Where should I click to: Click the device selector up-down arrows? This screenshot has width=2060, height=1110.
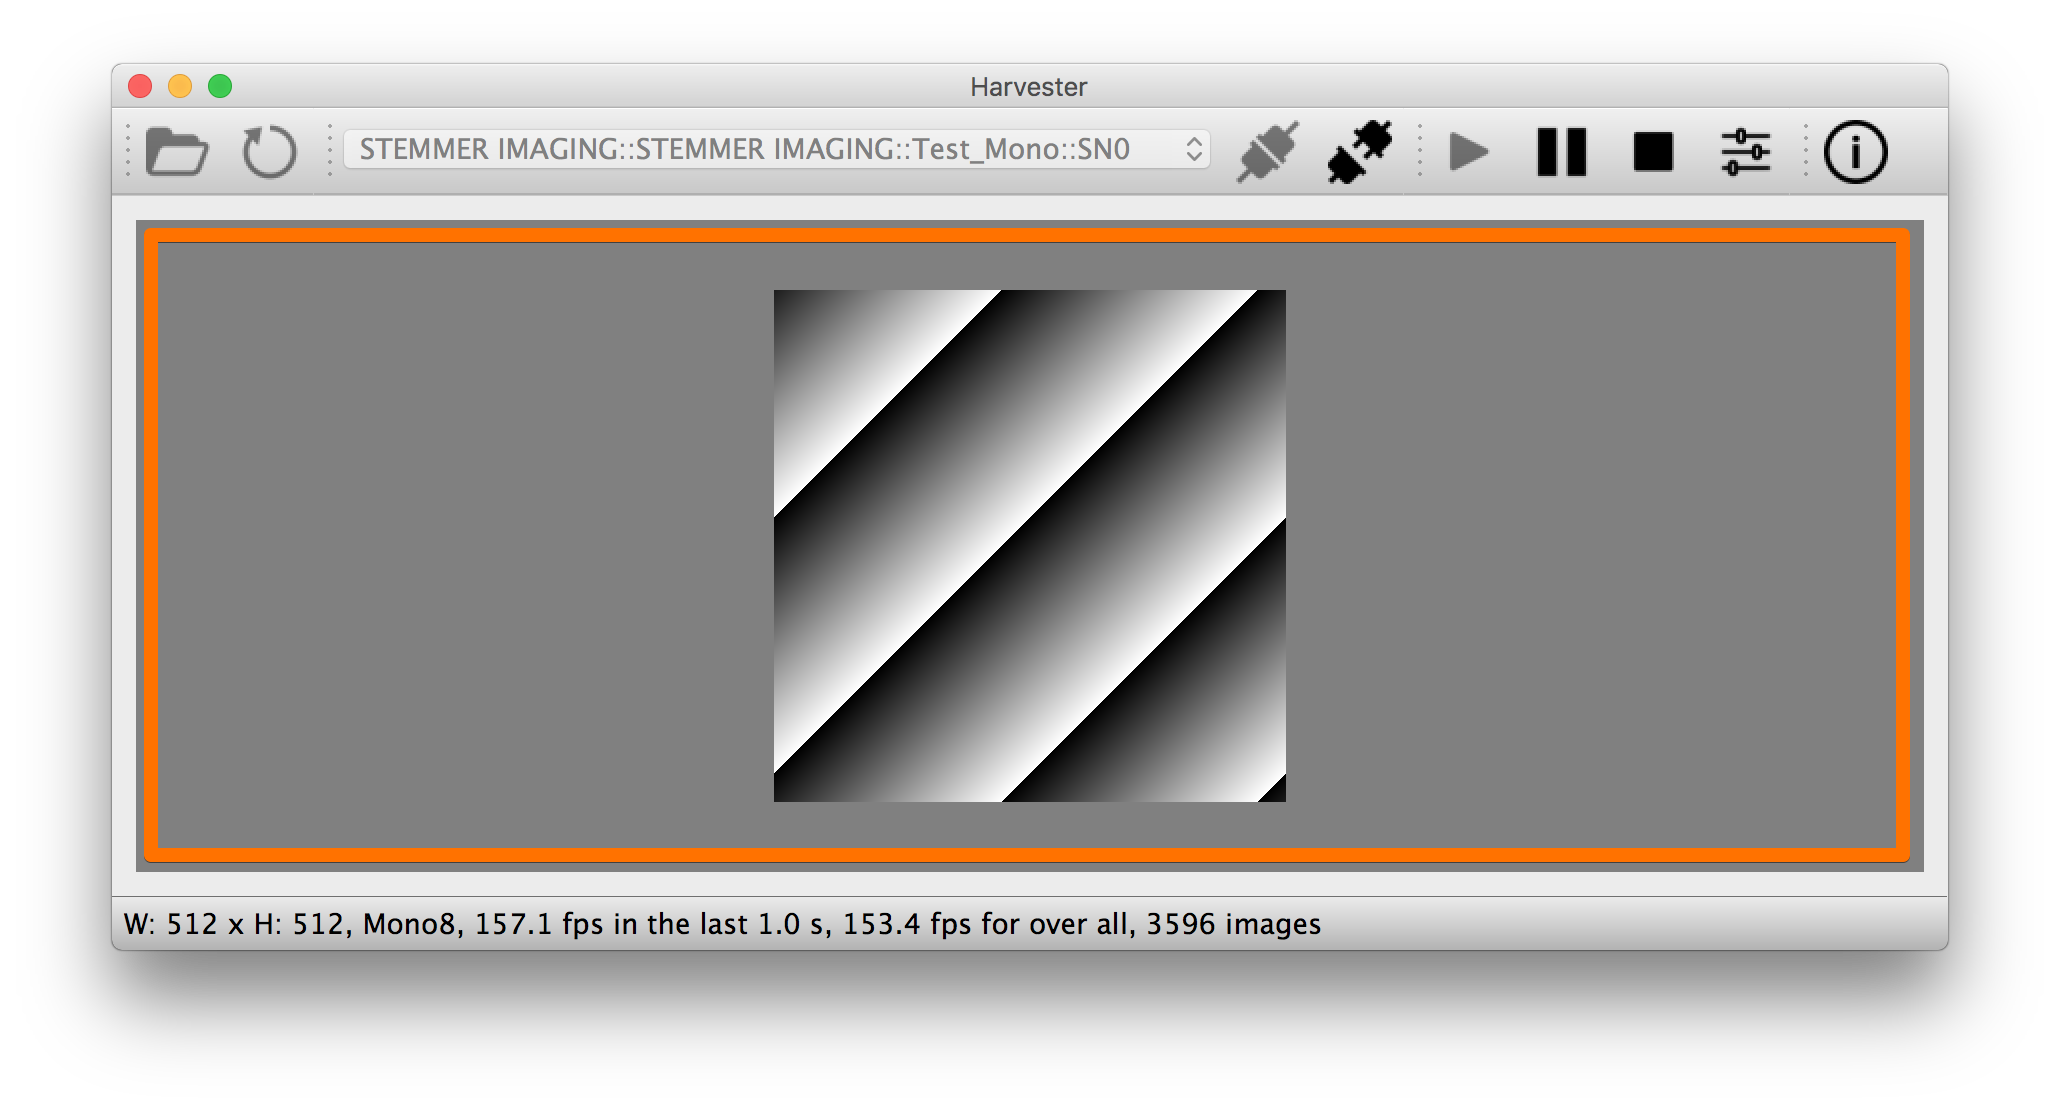tap(1193, 150)
